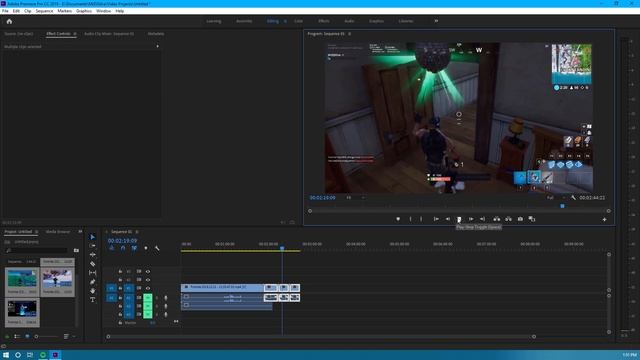Toggle Linked Selection in Timeline
Screen dimensions: 640x360
coord(134,248)
